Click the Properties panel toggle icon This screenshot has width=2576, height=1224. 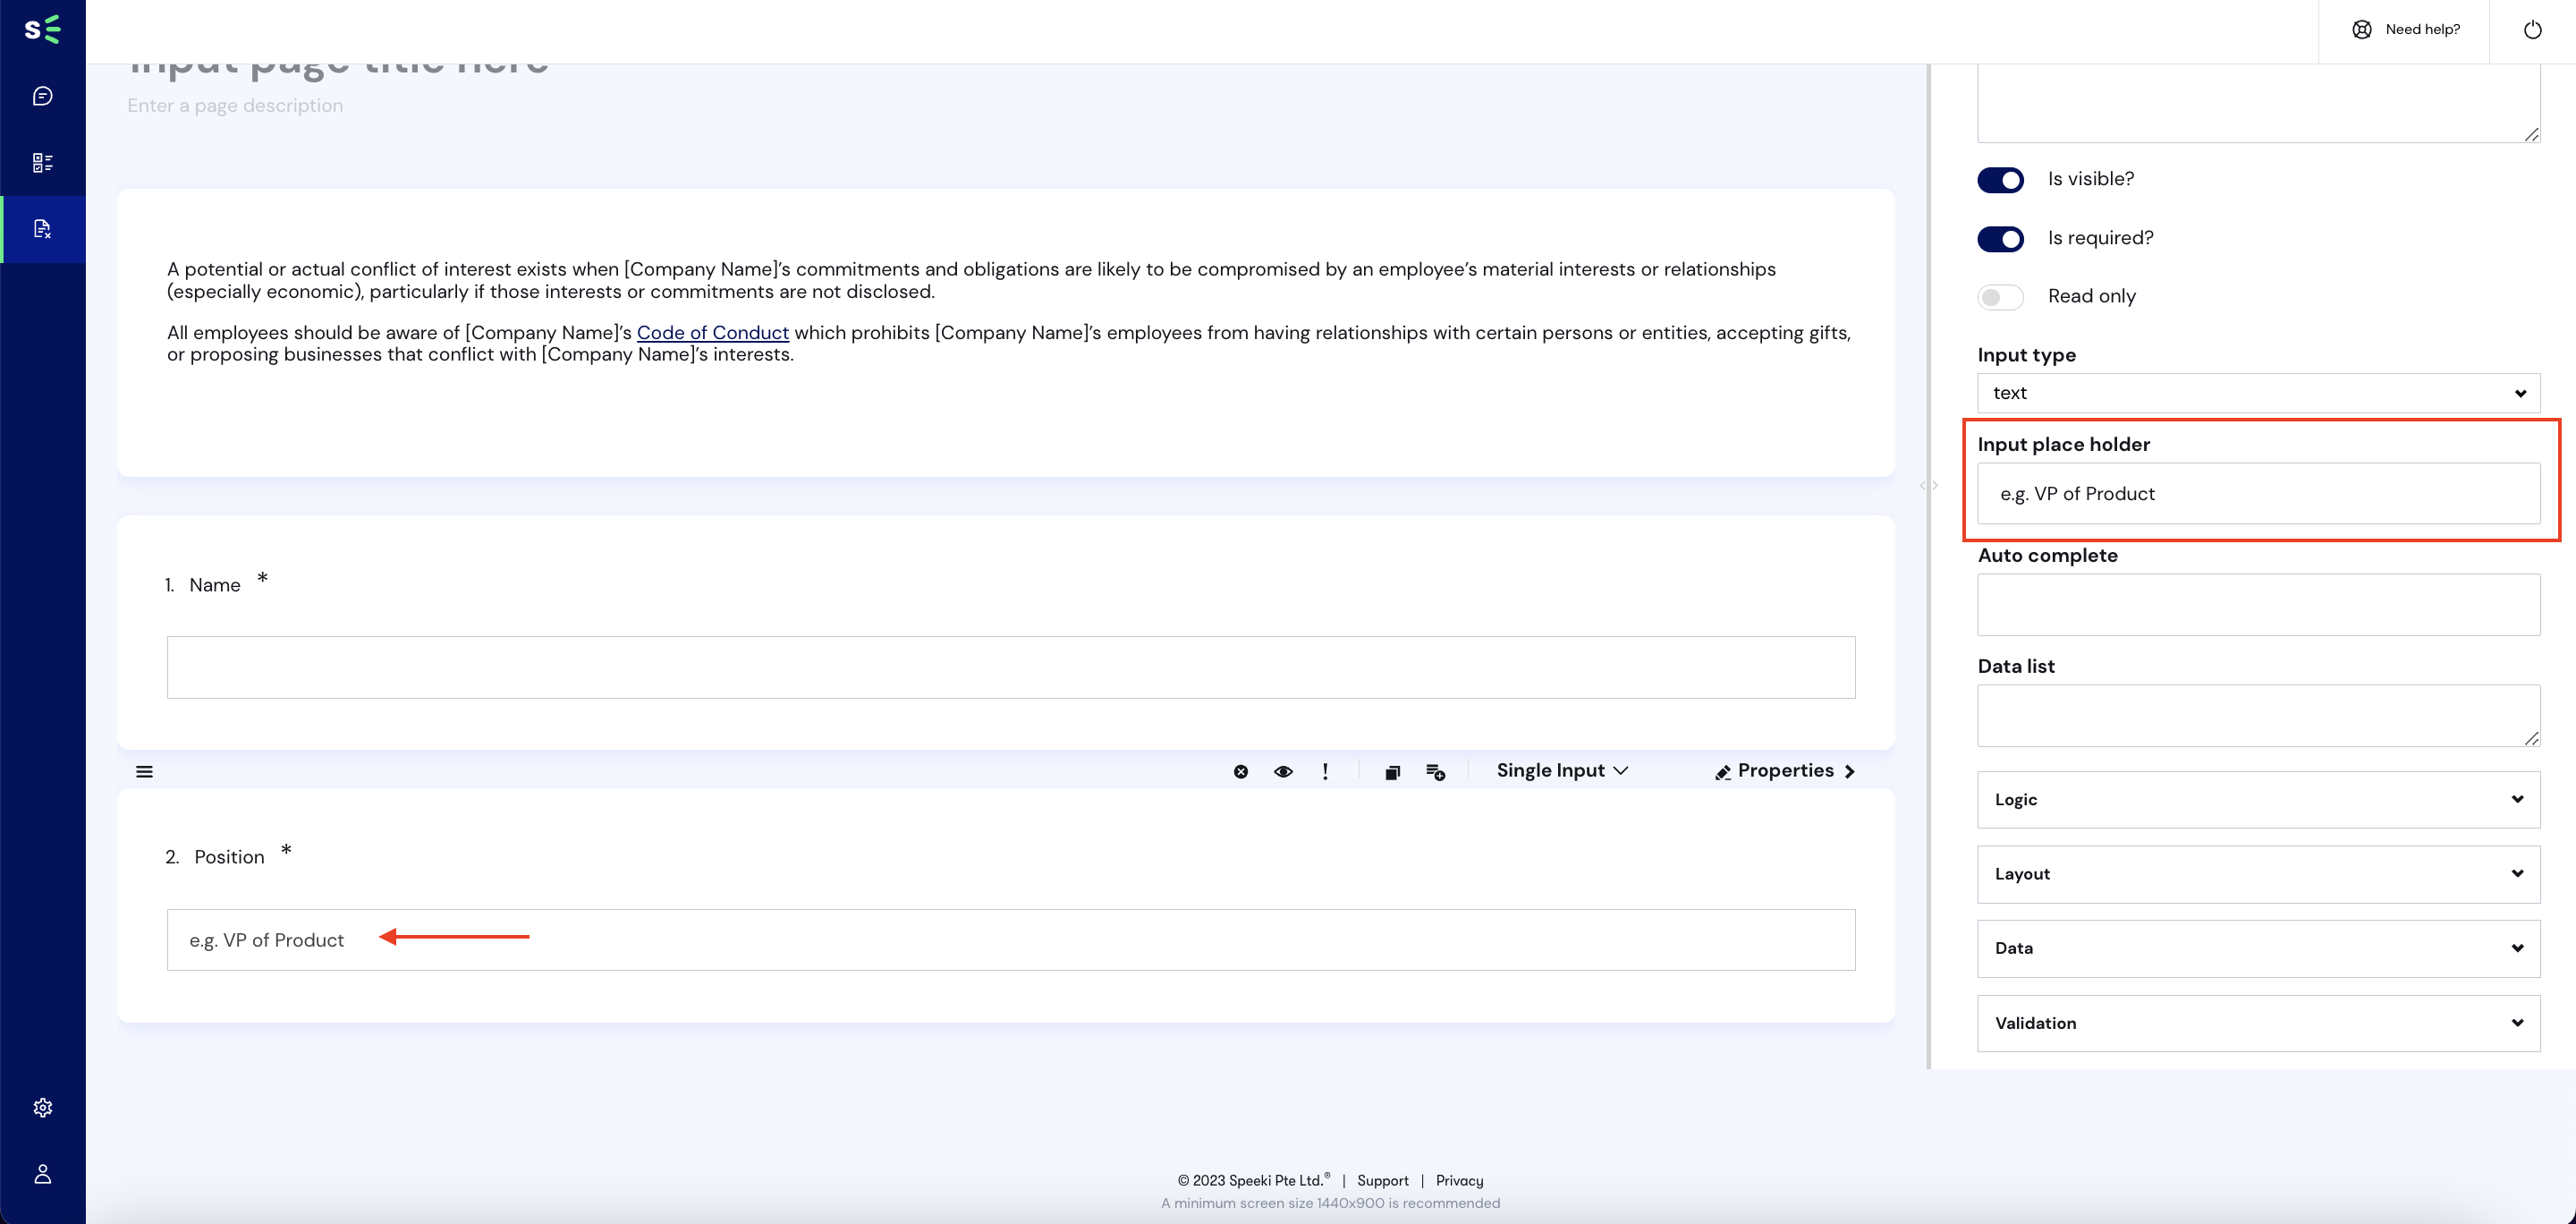[1851, 770]
